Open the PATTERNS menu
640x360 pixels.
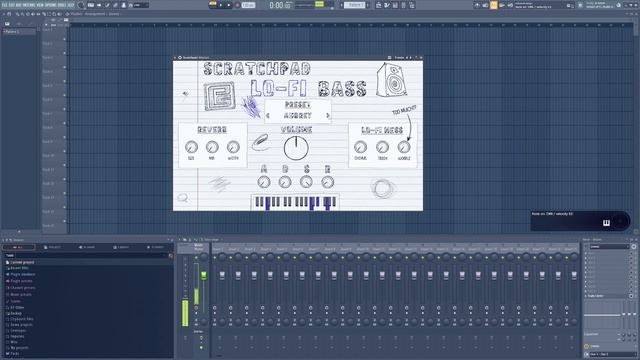(29, 5)
